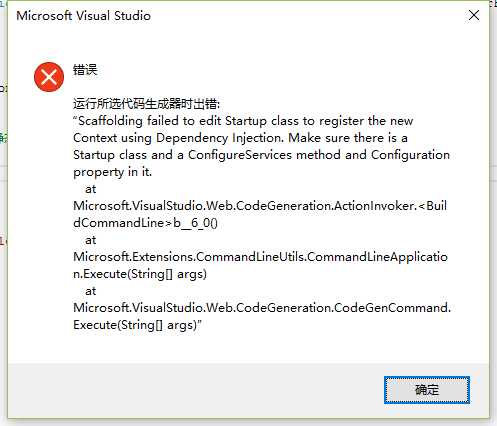The height and width of the screenshot is (426, 497).
Task: Select the 错误 heading text
Action: (85, 70)
